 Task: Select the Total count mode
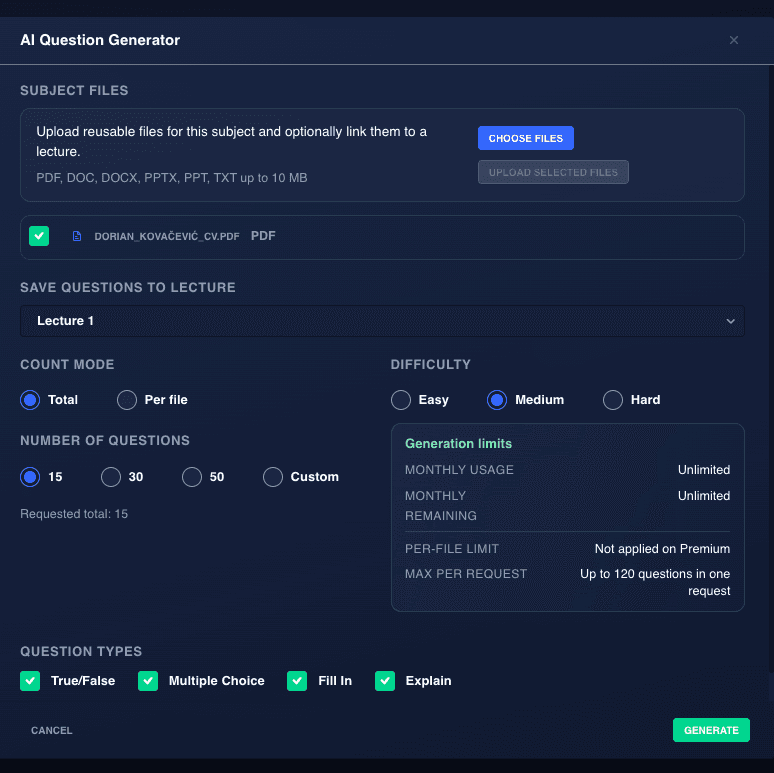click(x=30, y=400)
